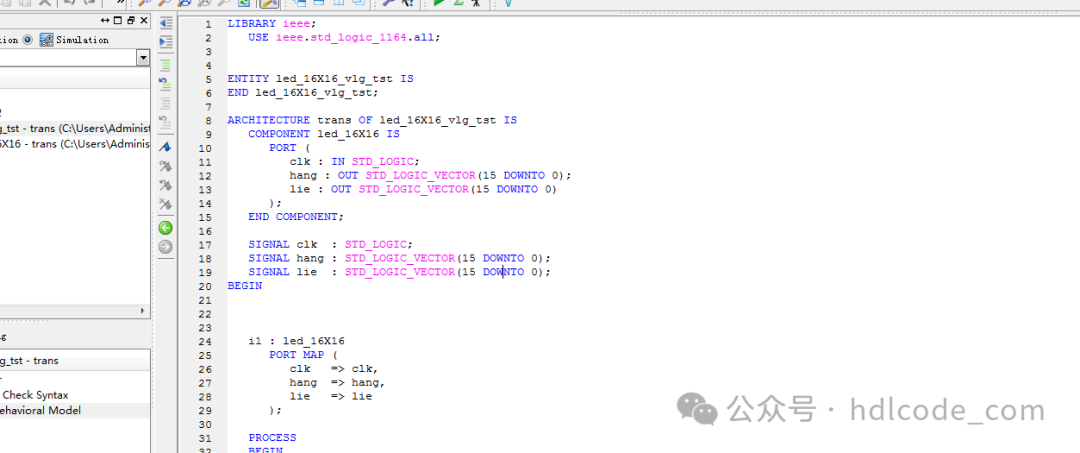Open the simulation type dropdown arrow

point(143,58)
